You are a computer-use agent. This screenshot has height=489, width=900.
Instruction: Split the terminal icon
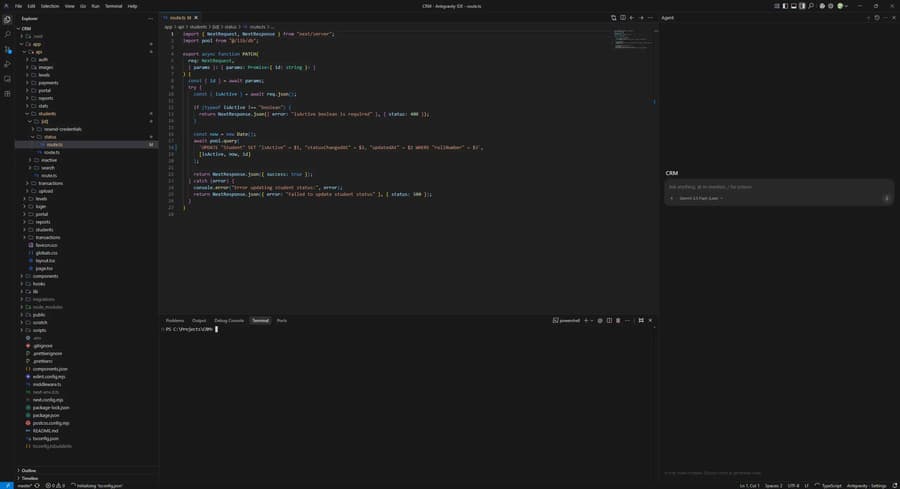click(609, 320)
